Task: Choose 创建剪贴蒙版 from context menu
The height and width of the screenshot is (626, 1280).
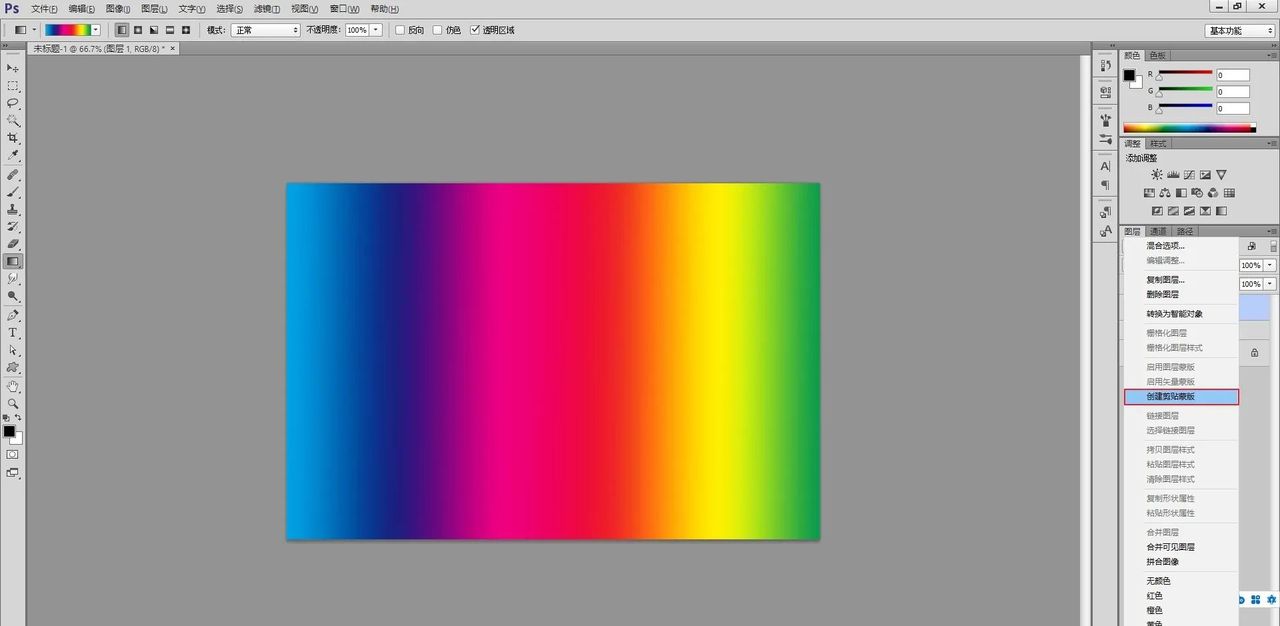Action: (x=1181, y=397)
